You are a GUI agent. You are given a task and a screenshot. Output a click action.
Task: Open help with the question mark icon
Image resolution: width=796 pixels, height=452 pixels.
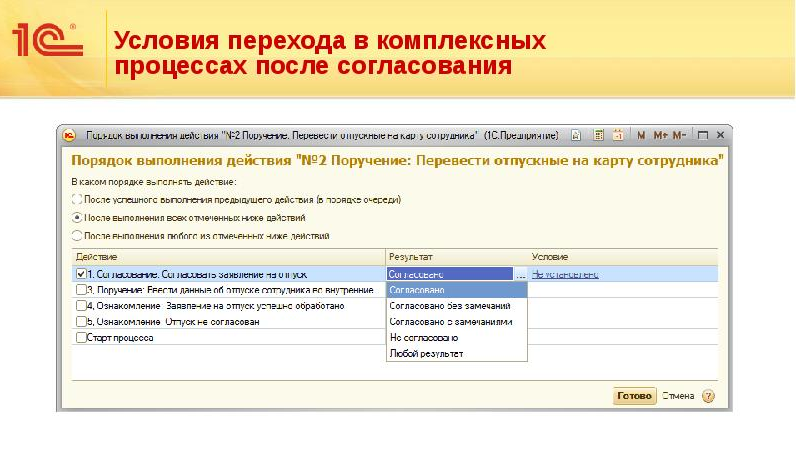coord(708,396)
